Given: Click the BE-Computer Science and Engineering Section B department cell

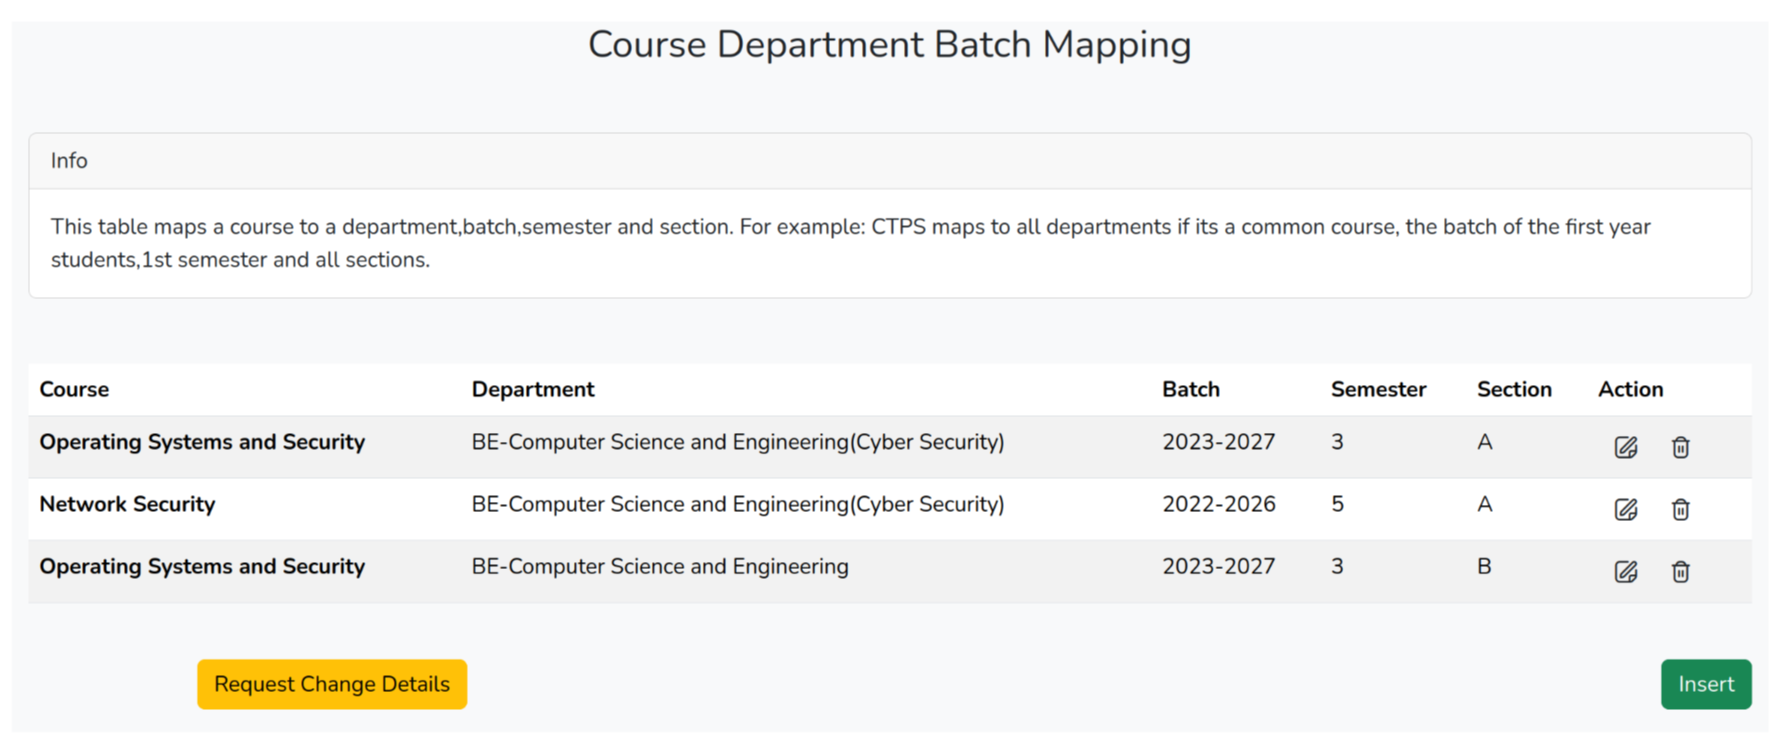Looking at the screenshot, I should (x=659, y=566).
